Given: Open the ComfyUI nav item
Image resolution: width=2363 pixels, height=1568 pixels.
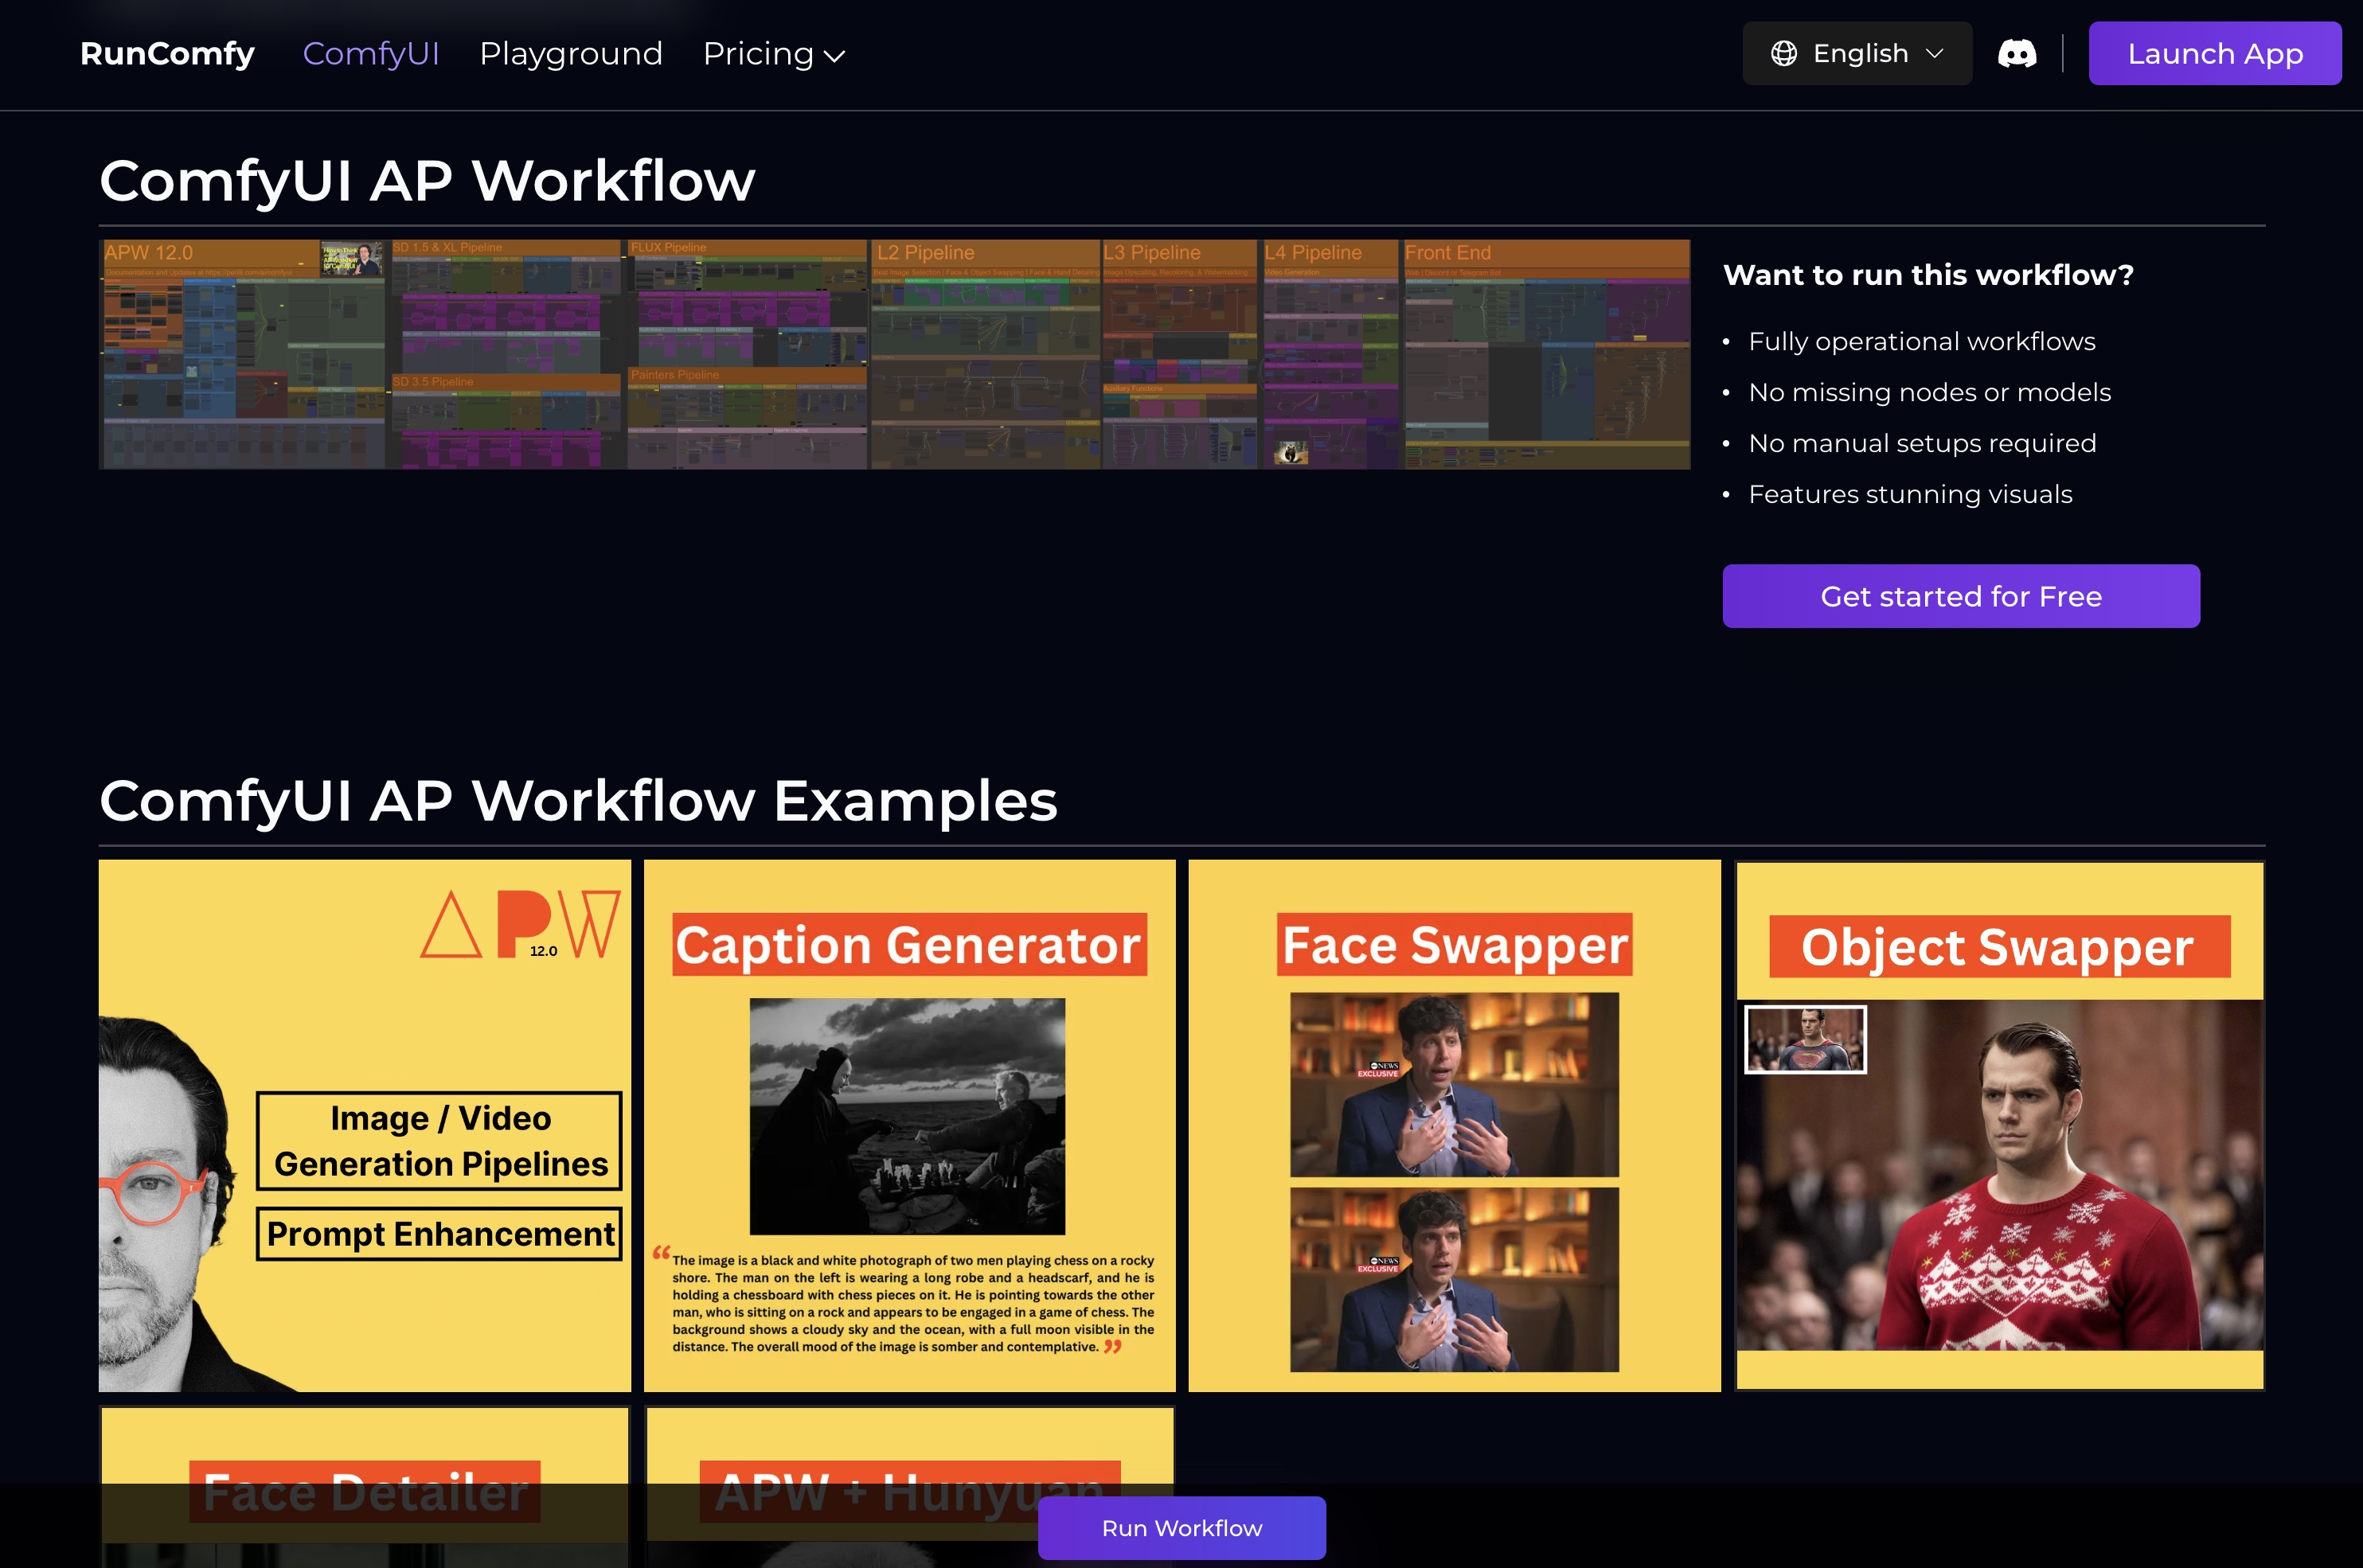Looking at the screenshot, I should [371, 54].
